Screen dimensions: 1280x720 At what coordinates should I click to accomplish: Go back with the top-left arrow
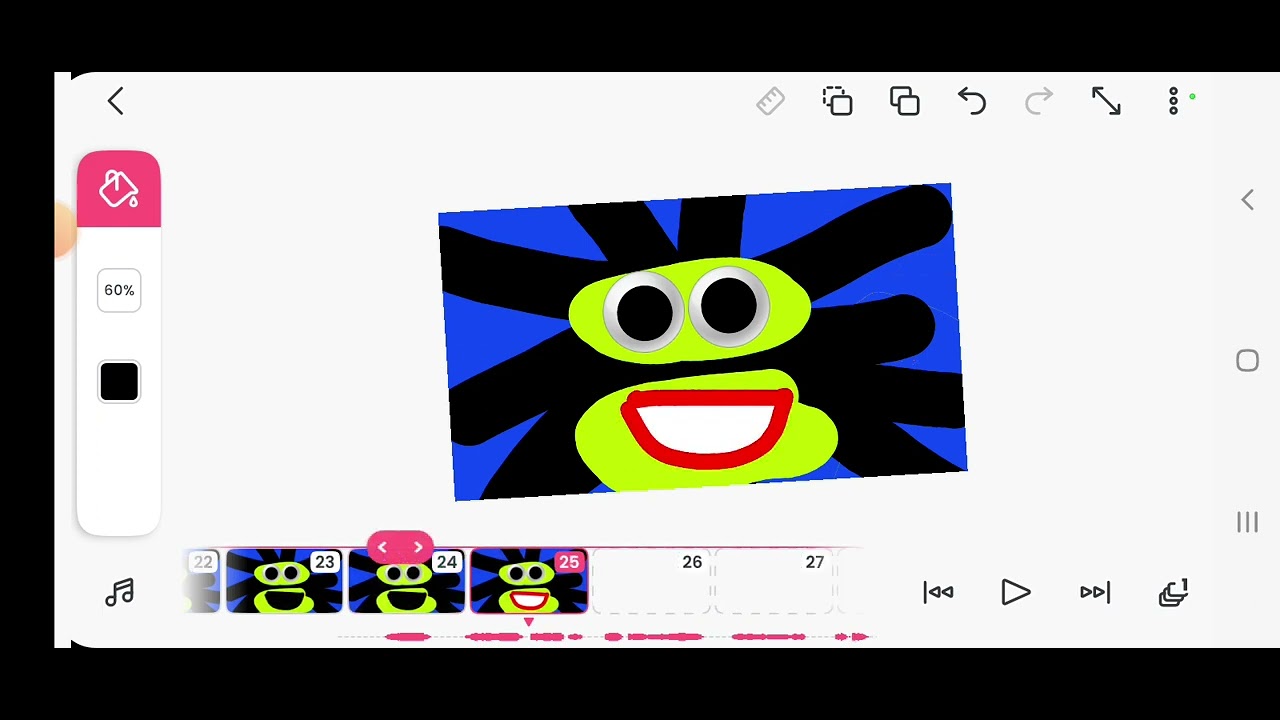(115, 101)
